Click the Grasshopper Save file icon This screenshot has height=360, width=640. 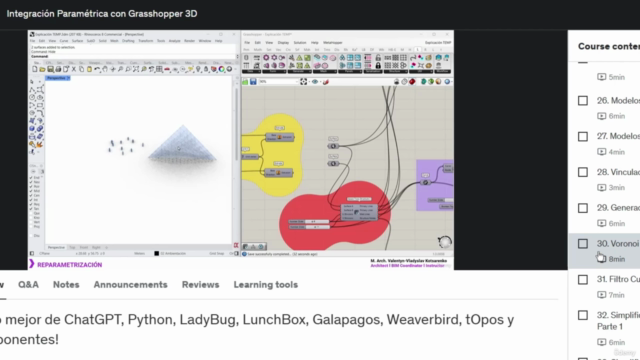pyautogui.click(x=253, y=82)
